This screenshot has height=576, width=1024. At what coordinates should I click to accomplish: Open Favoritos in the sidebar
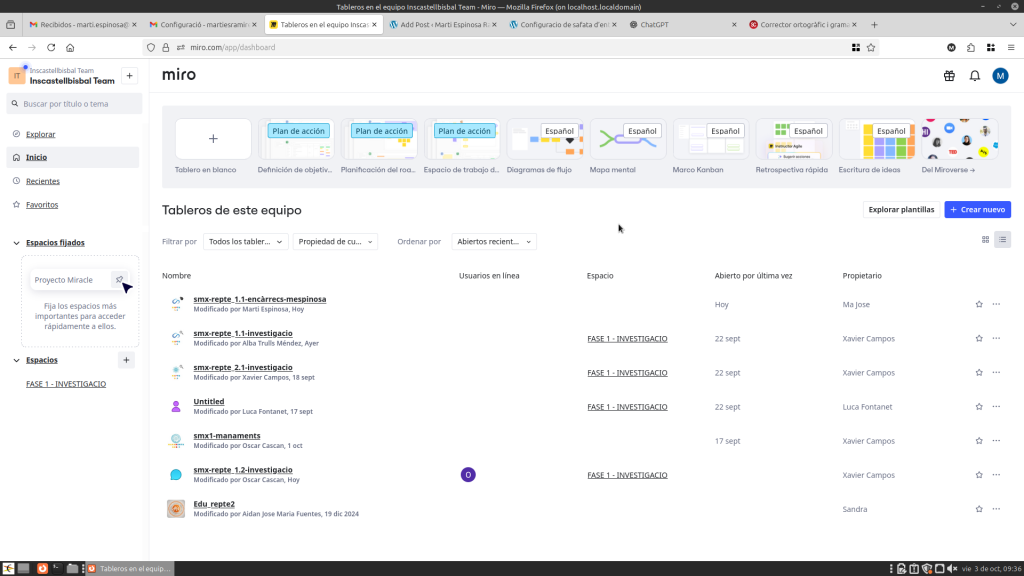point(42,205)
